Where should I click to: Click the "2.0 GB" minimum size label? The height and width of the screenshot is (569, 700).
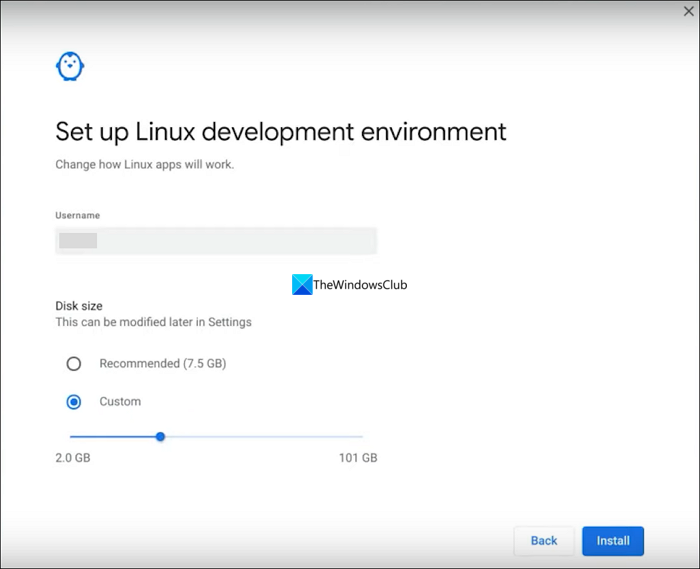click(72, 458)
